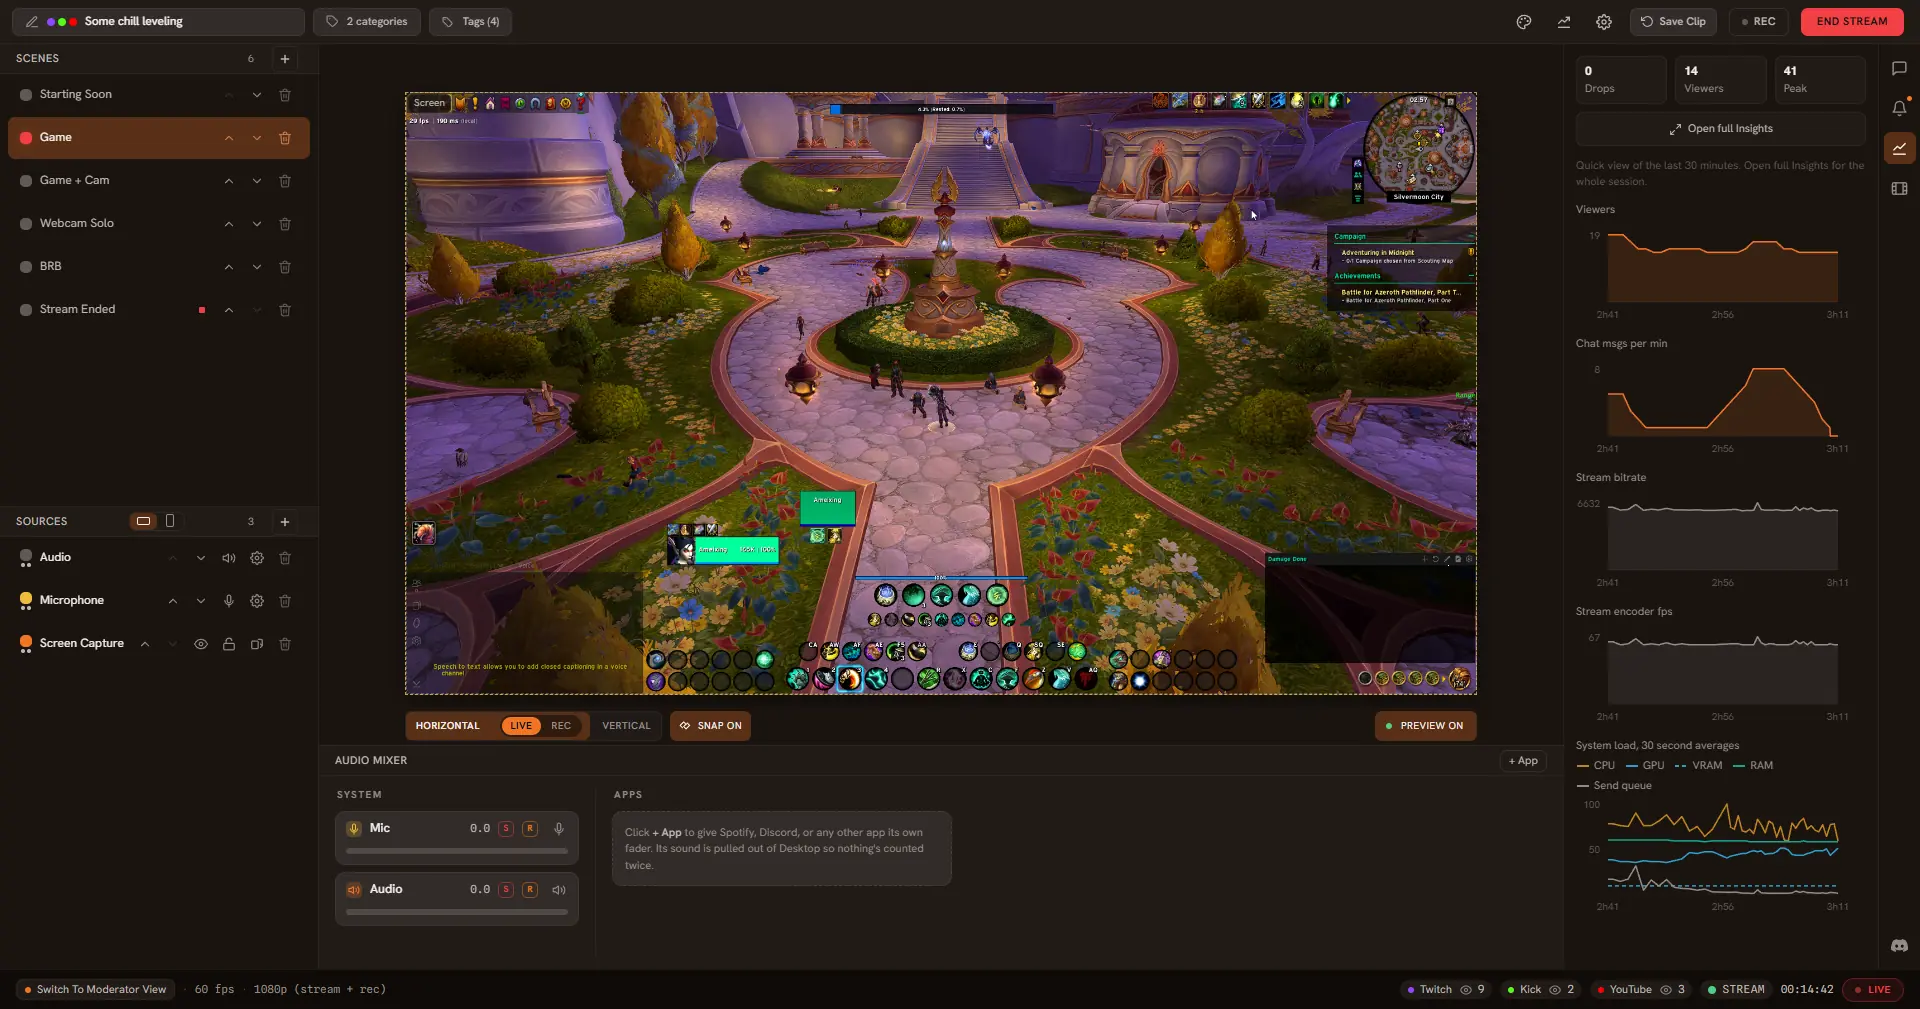Open Discord icon in right sidebar

(x=1899, y=945)
